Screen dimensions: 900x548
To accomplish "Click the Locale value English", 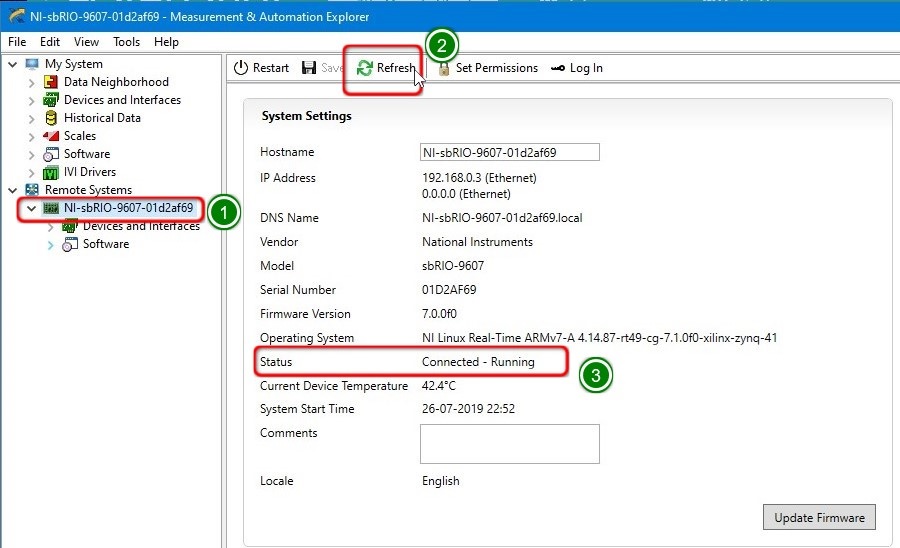I will pos(441,481).
